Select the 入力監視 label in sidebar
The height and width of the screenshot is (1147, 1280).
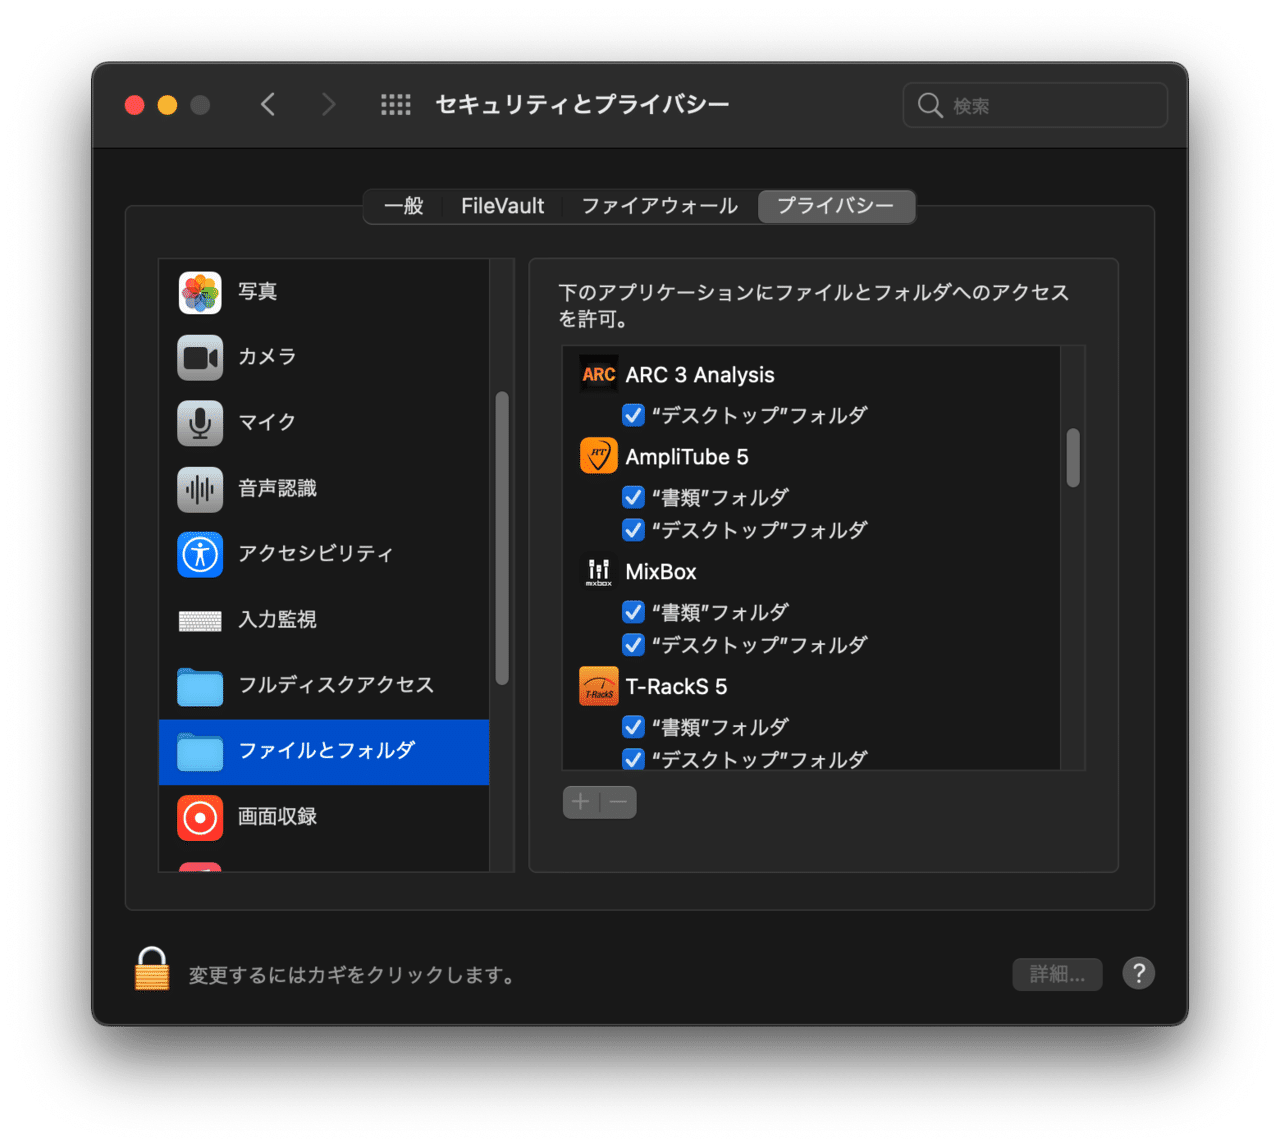pos(277,620)
